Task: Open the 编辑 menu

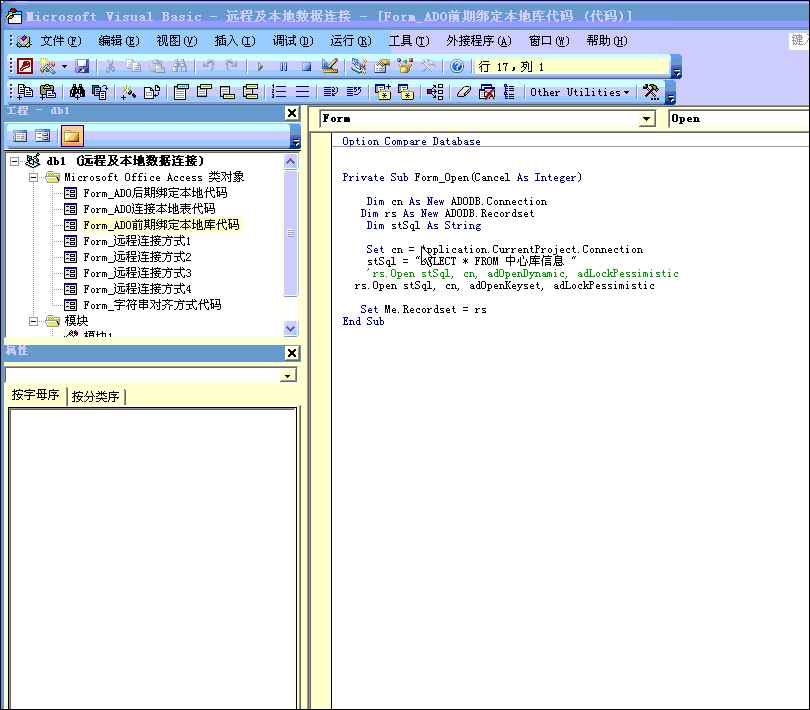Action: click(x=119, y=41)
